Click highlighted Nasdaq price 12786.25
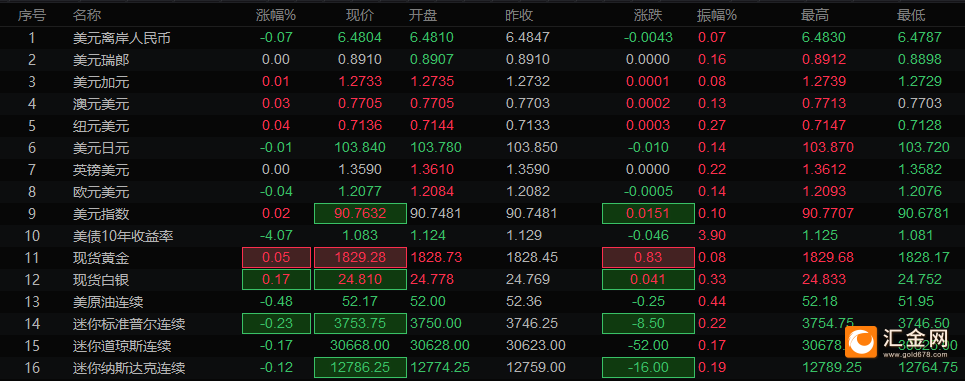Image resolution: width=965 pixels, height=381 pixels. (360, 368)
